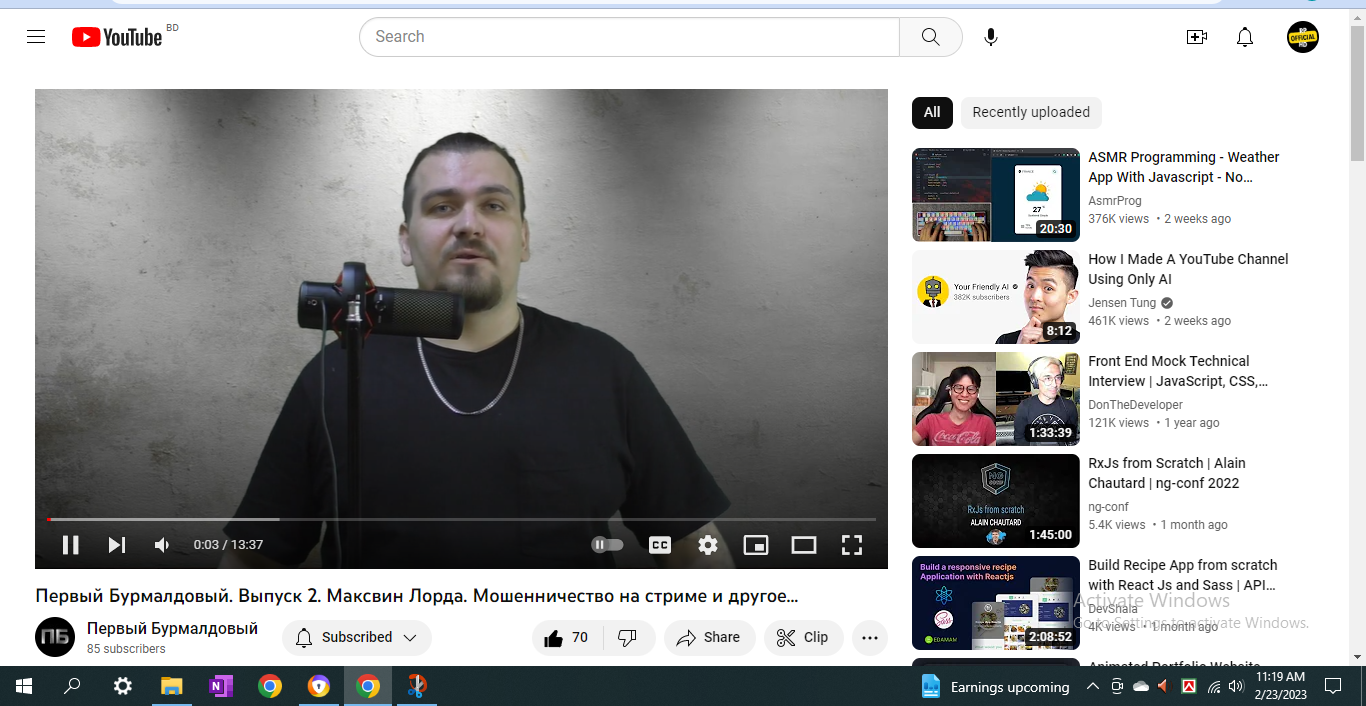Open File Explorer from the taskbar
Viewport: 1366px width, 706px height.
[x=172, y=687]
